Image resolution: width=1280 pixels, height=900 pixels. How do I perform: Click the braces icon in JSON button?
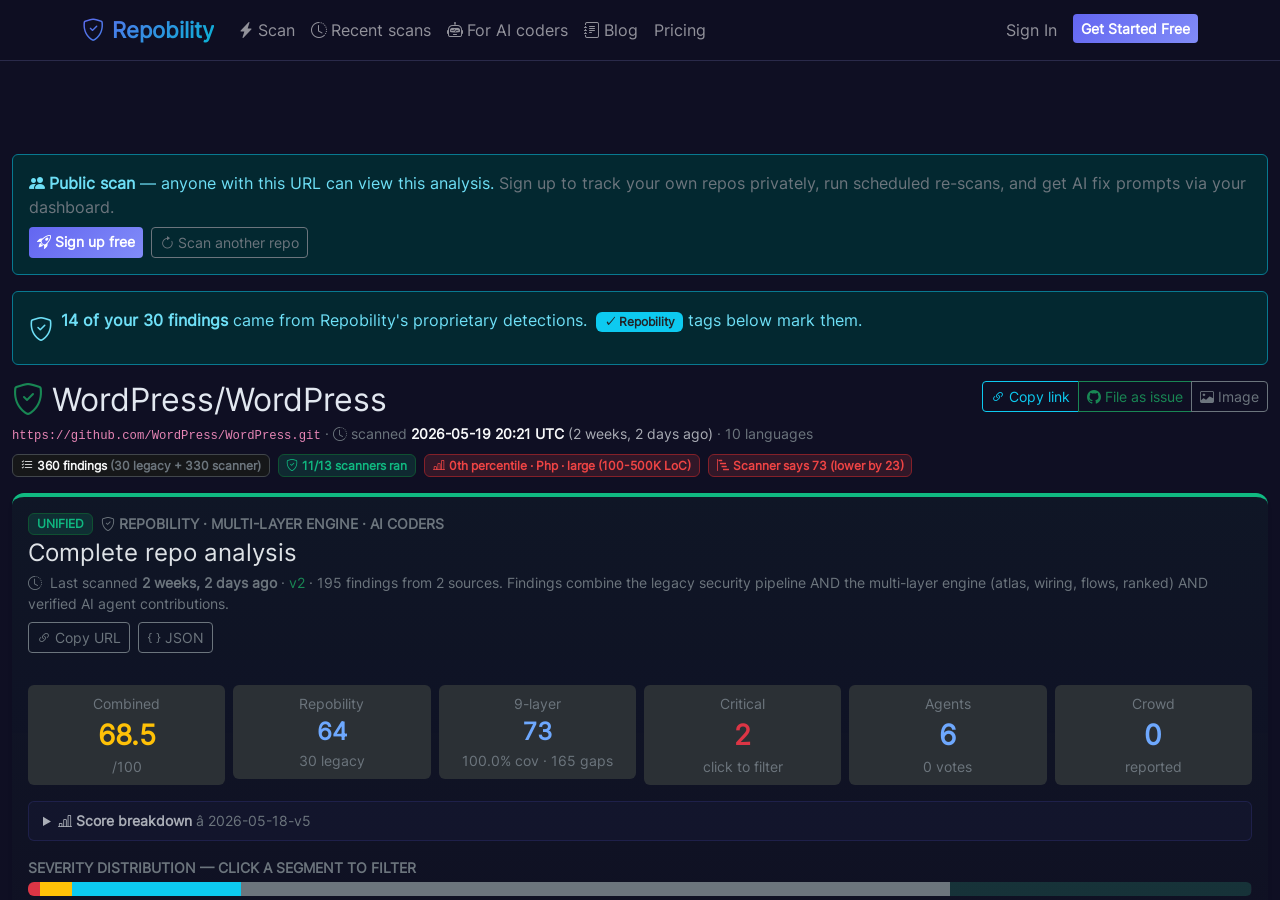(154, 638)
